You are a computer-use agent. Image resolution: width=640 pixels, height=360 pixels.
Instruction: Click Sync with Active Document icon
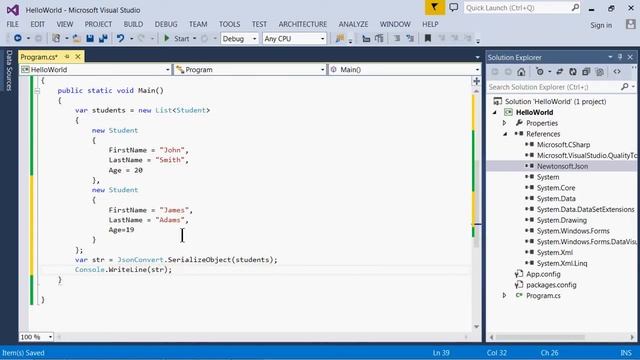click(560, 72)
